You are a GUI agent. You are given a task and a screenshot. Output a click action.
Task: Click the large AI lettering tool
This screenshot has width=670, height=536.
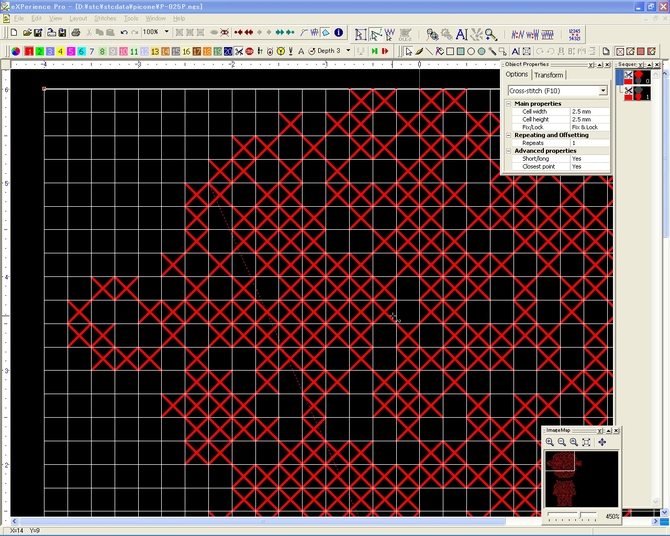tap(461, 34)
